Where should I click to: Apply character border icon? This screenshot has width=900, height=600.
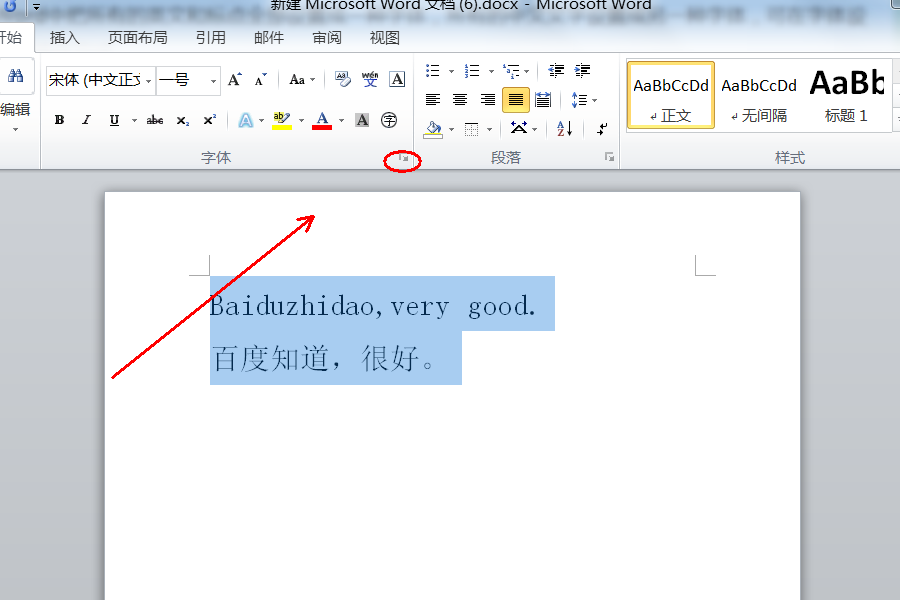397,79
